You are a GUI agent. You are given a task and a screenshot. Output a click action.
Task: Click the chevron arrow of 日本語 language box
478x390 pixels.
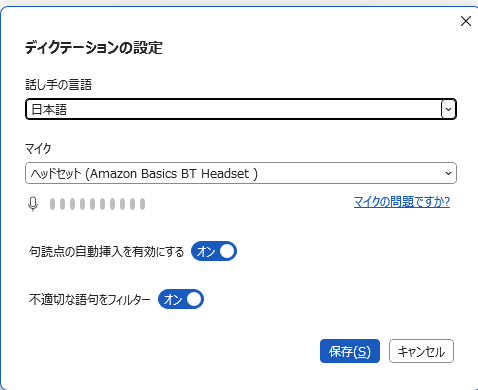(x=448, y=109)
